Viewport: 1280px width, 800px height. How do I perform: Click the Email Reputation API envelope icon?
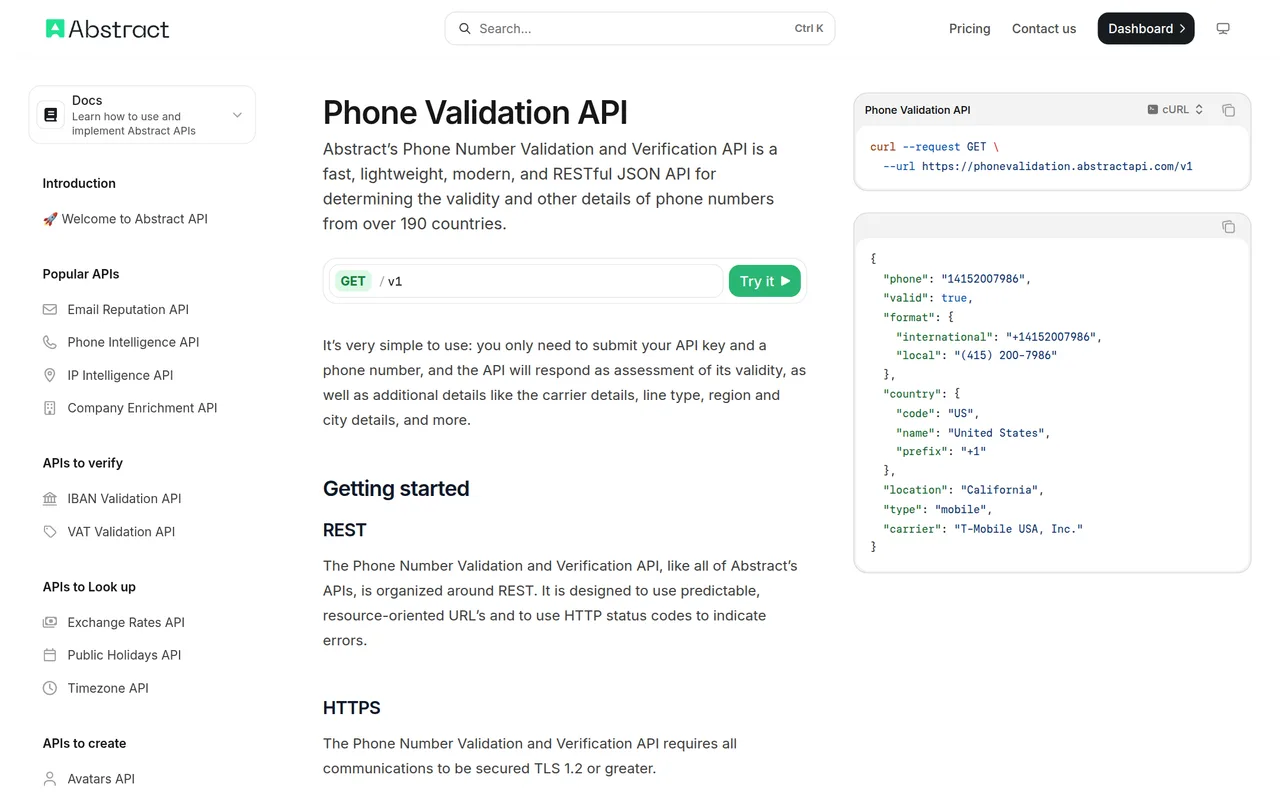(x=50, y=310)
